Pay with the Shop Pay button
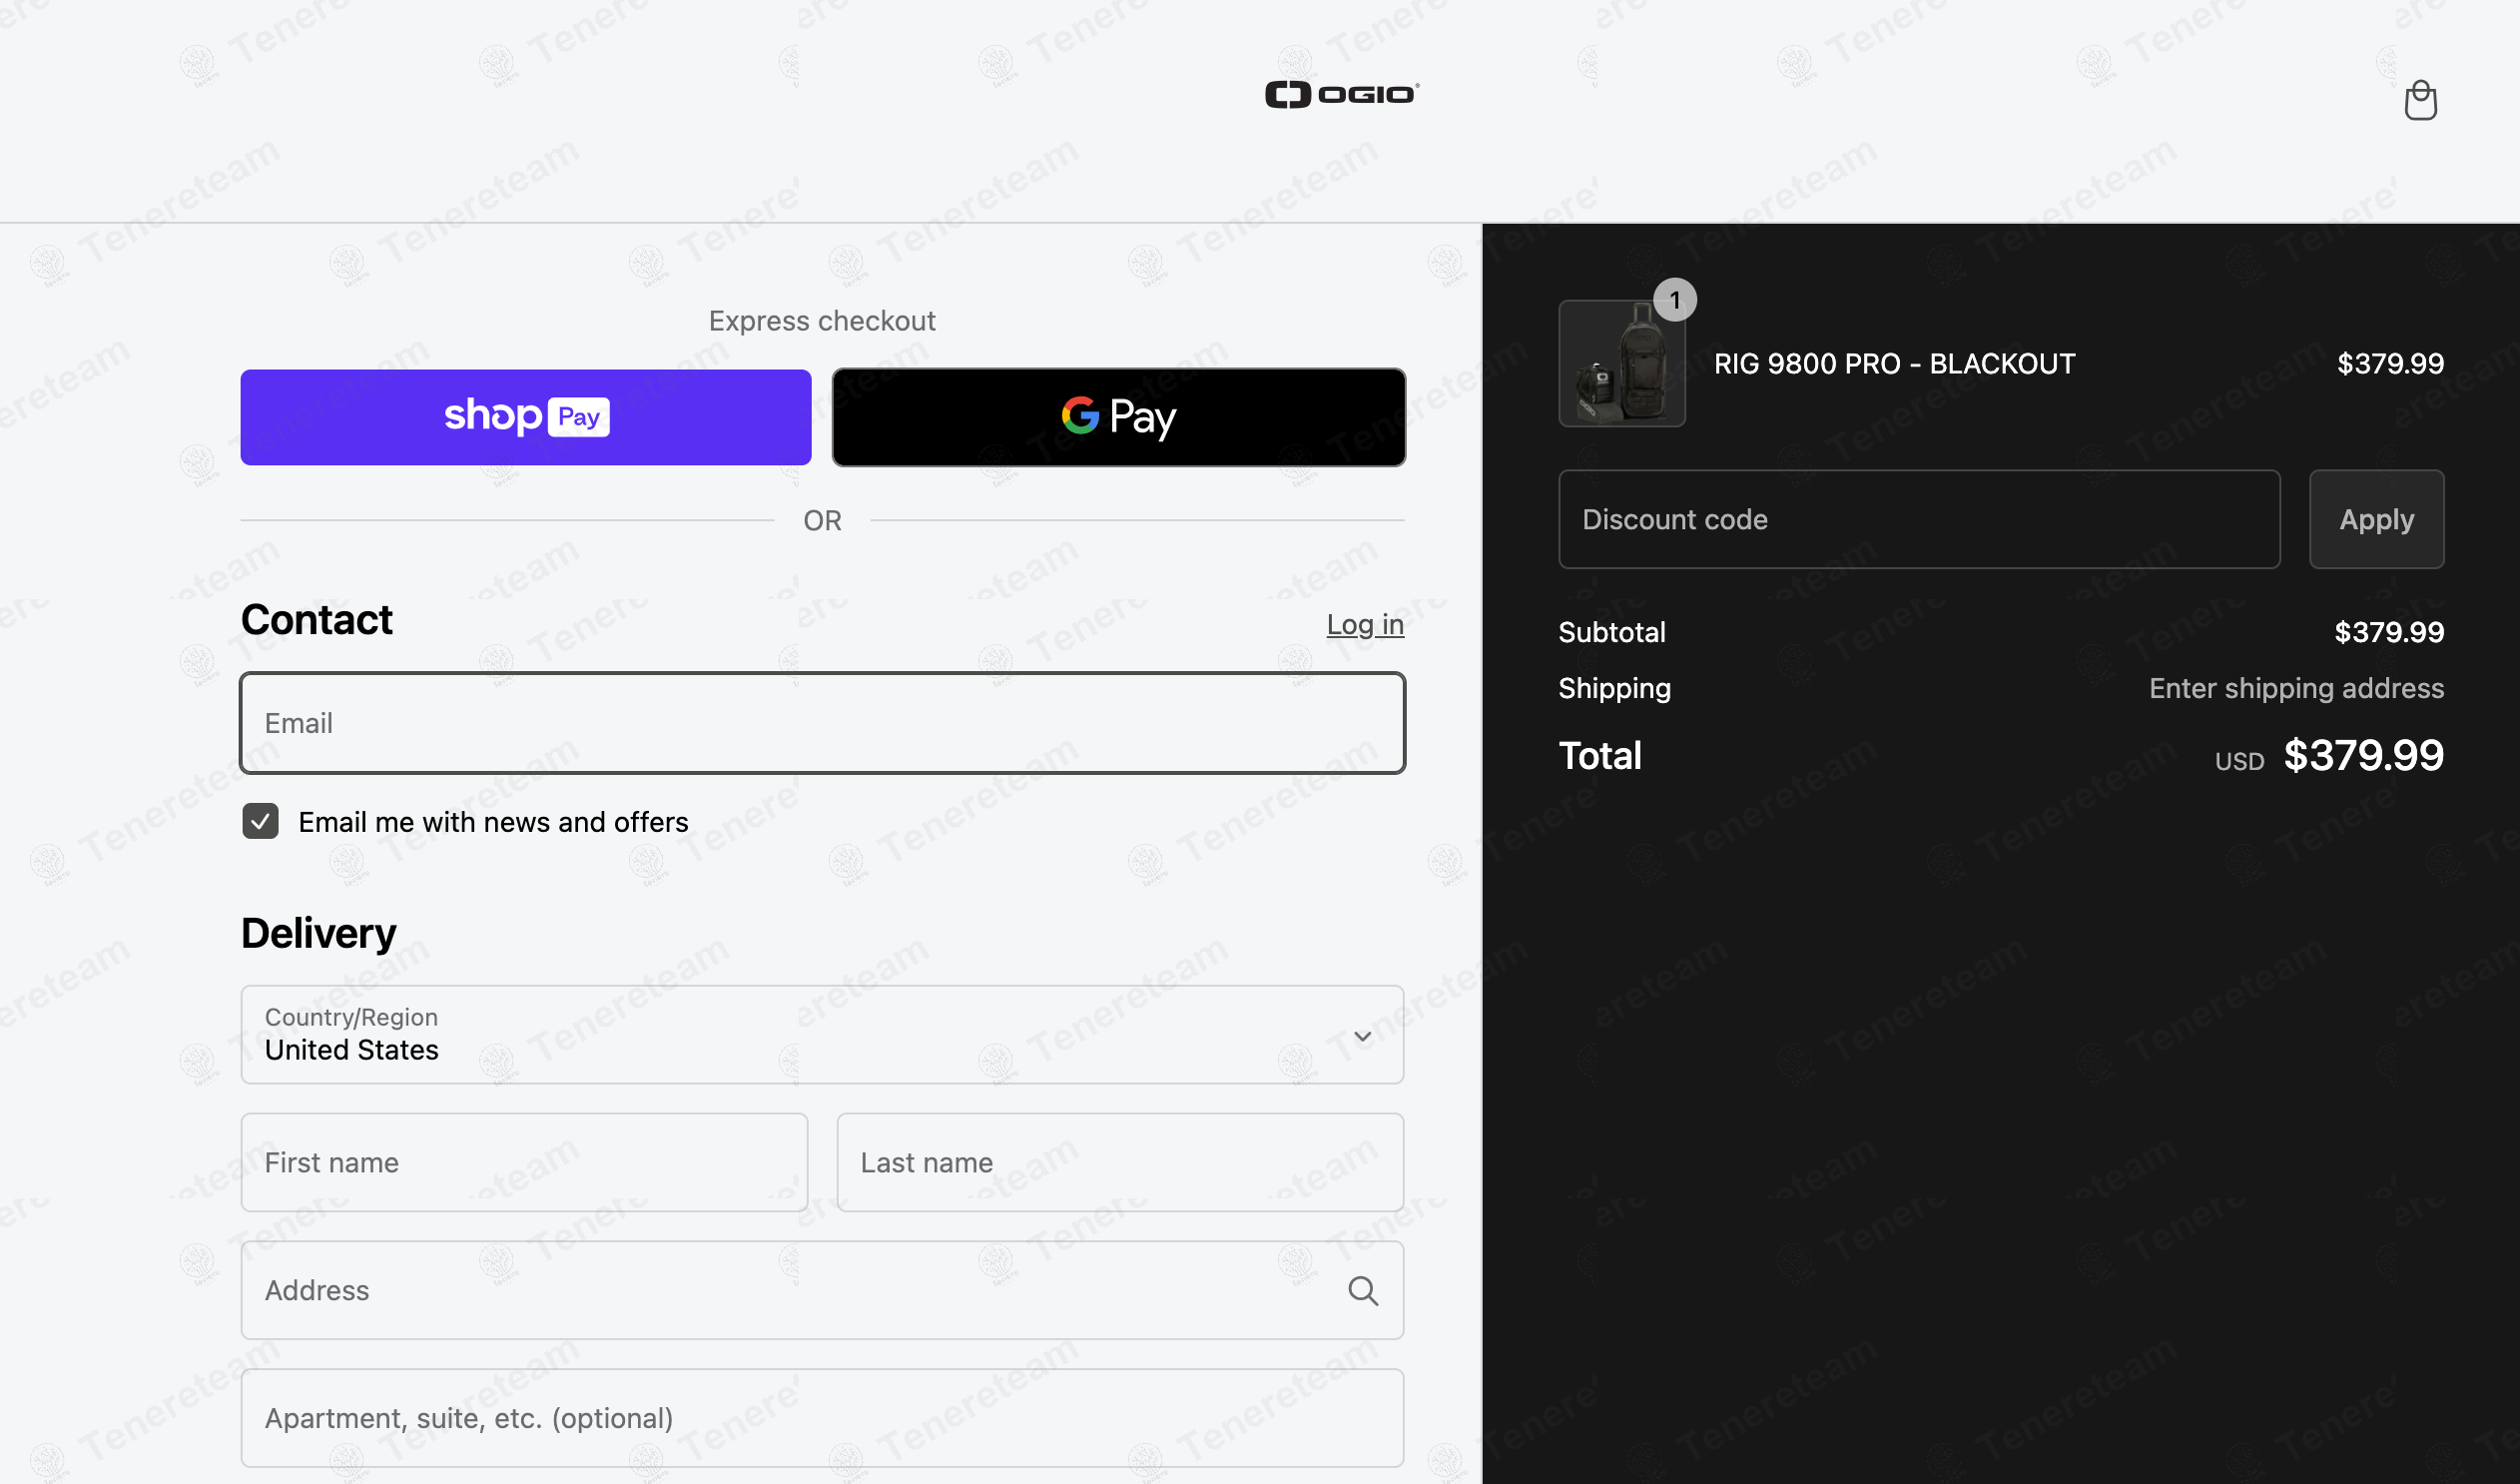Screen dimensions: 2520x1484 tap(525, 417)
